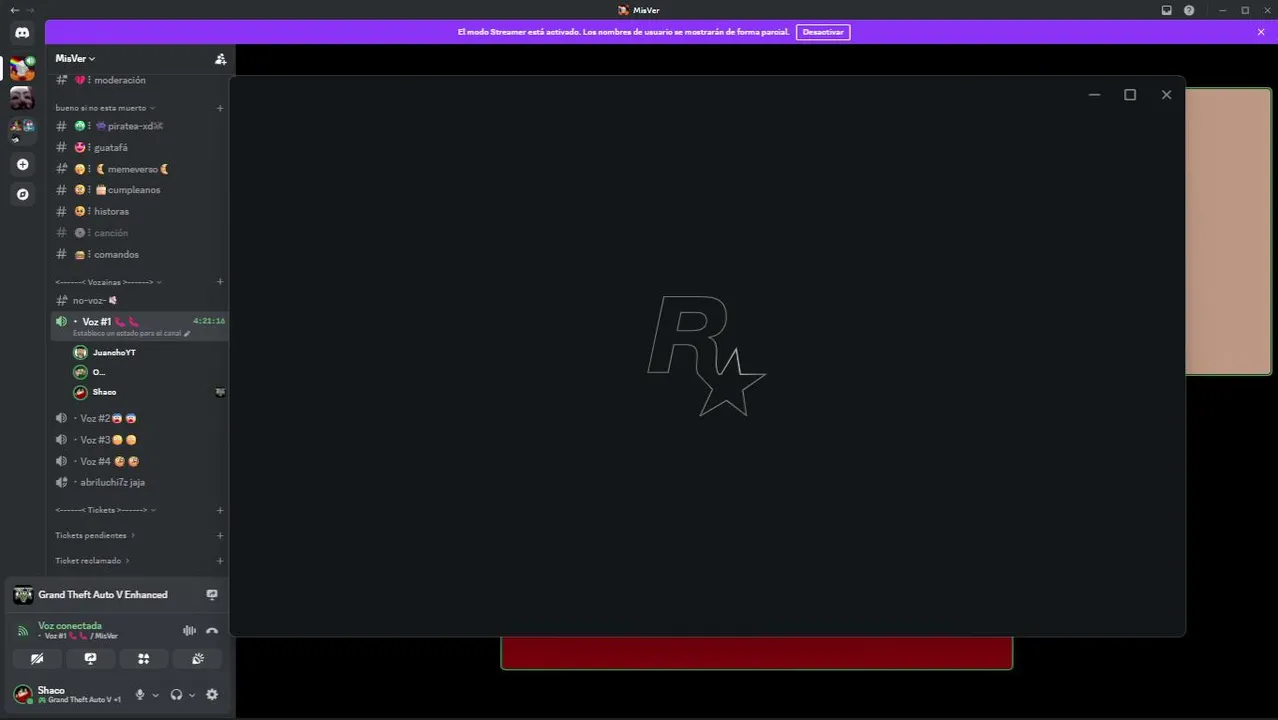The image size is (1278, 720).
Task: Expand Tickets pendientes category
Action: click(95, 535)
